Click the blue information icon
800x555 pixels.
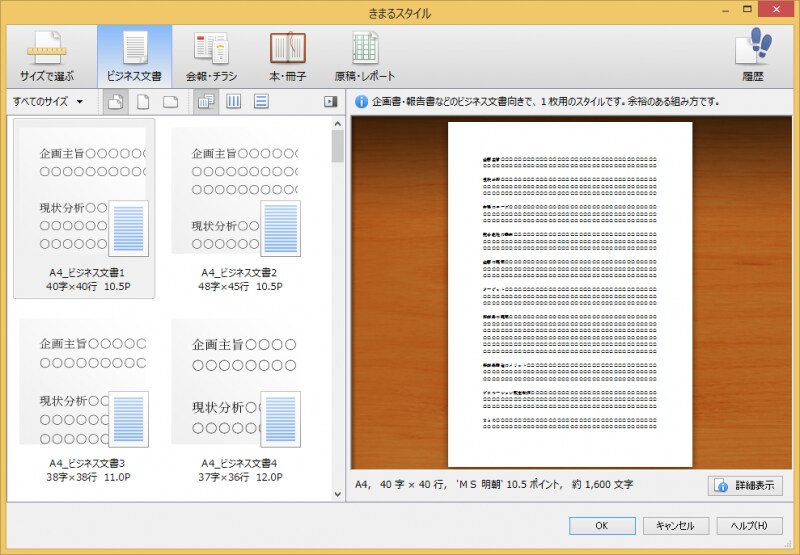coord(361,102)
